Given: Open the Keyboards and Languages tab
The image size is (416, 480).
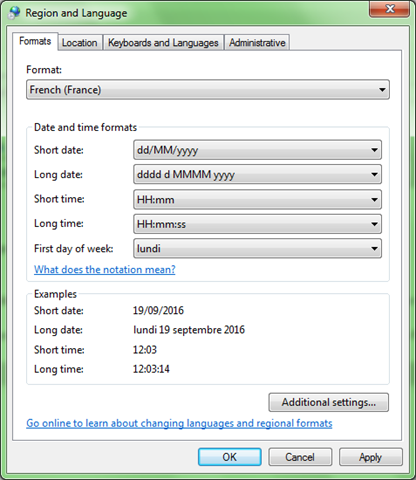Looking at the screenshot, I should [163, 43].
